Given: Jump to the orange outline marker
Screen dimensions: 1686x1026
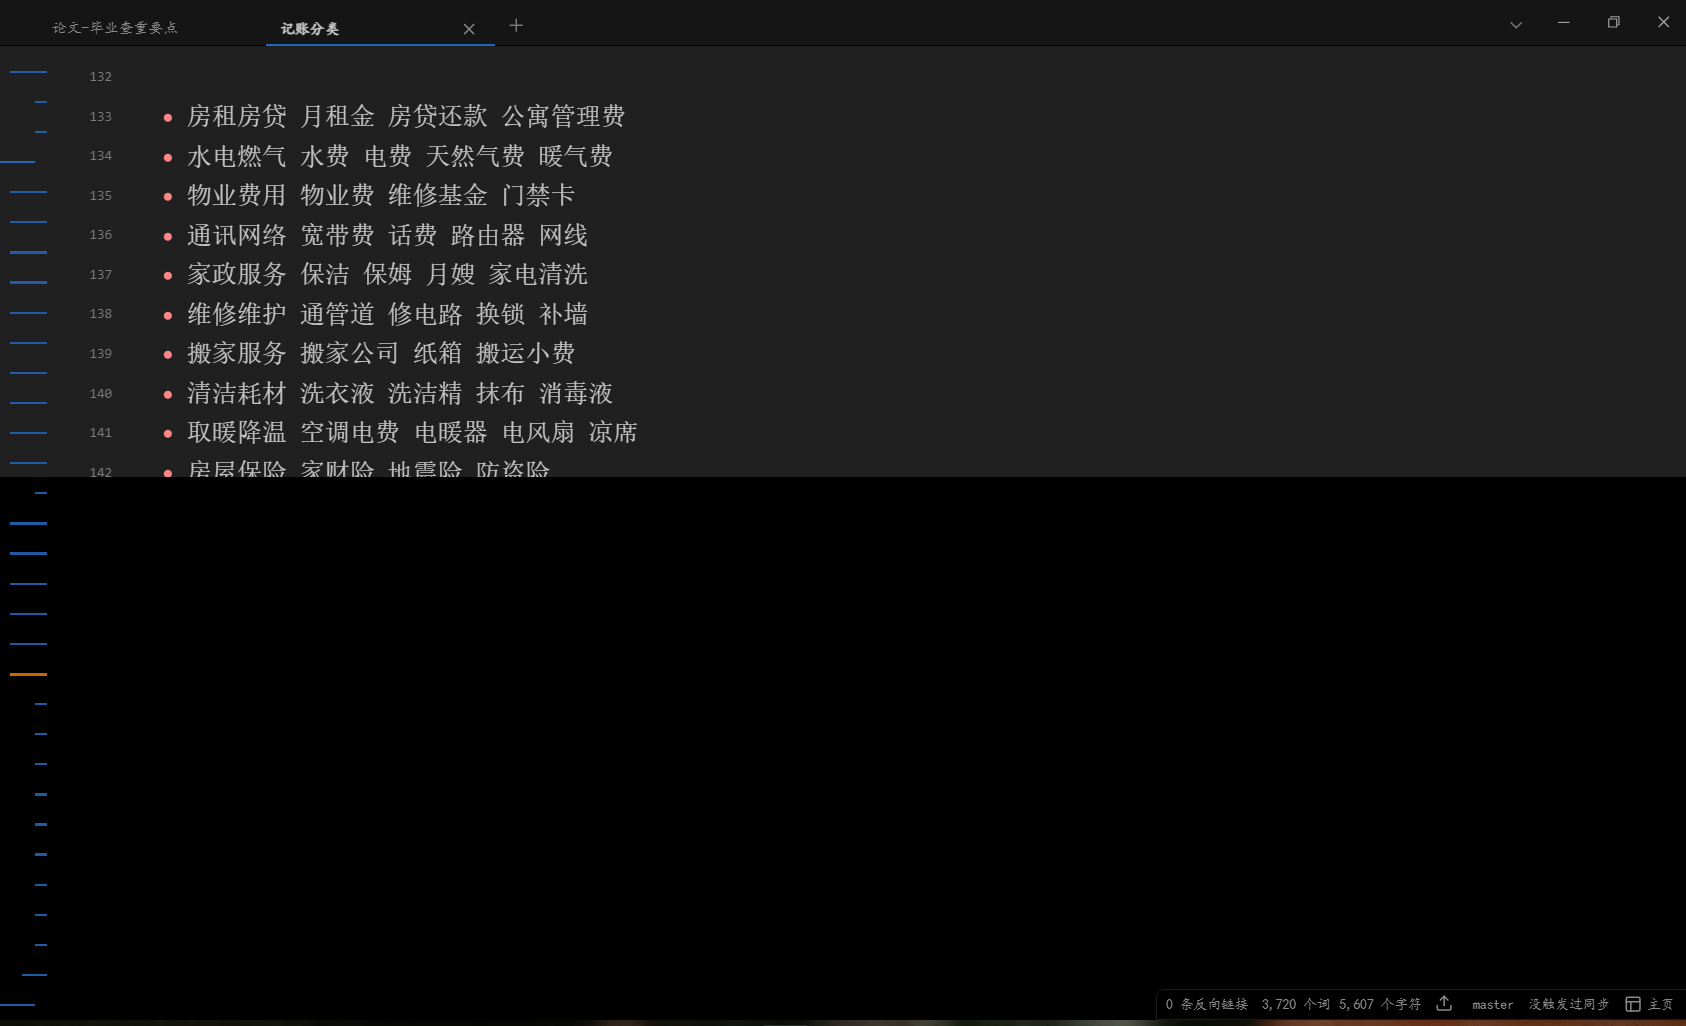Looking at the screenshot, I should coord(28,675).
